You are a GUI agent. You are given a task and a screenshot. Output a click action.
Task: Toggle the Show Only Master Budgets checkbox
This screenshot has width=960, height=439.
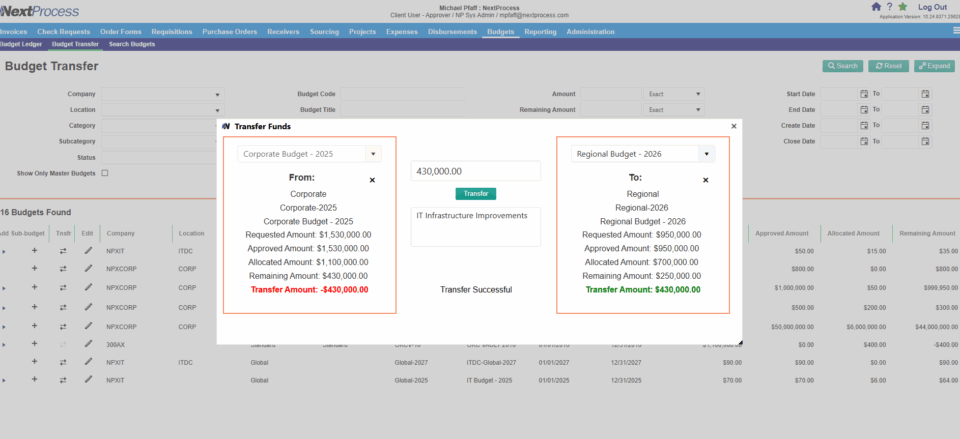click(x=105, y=173)
